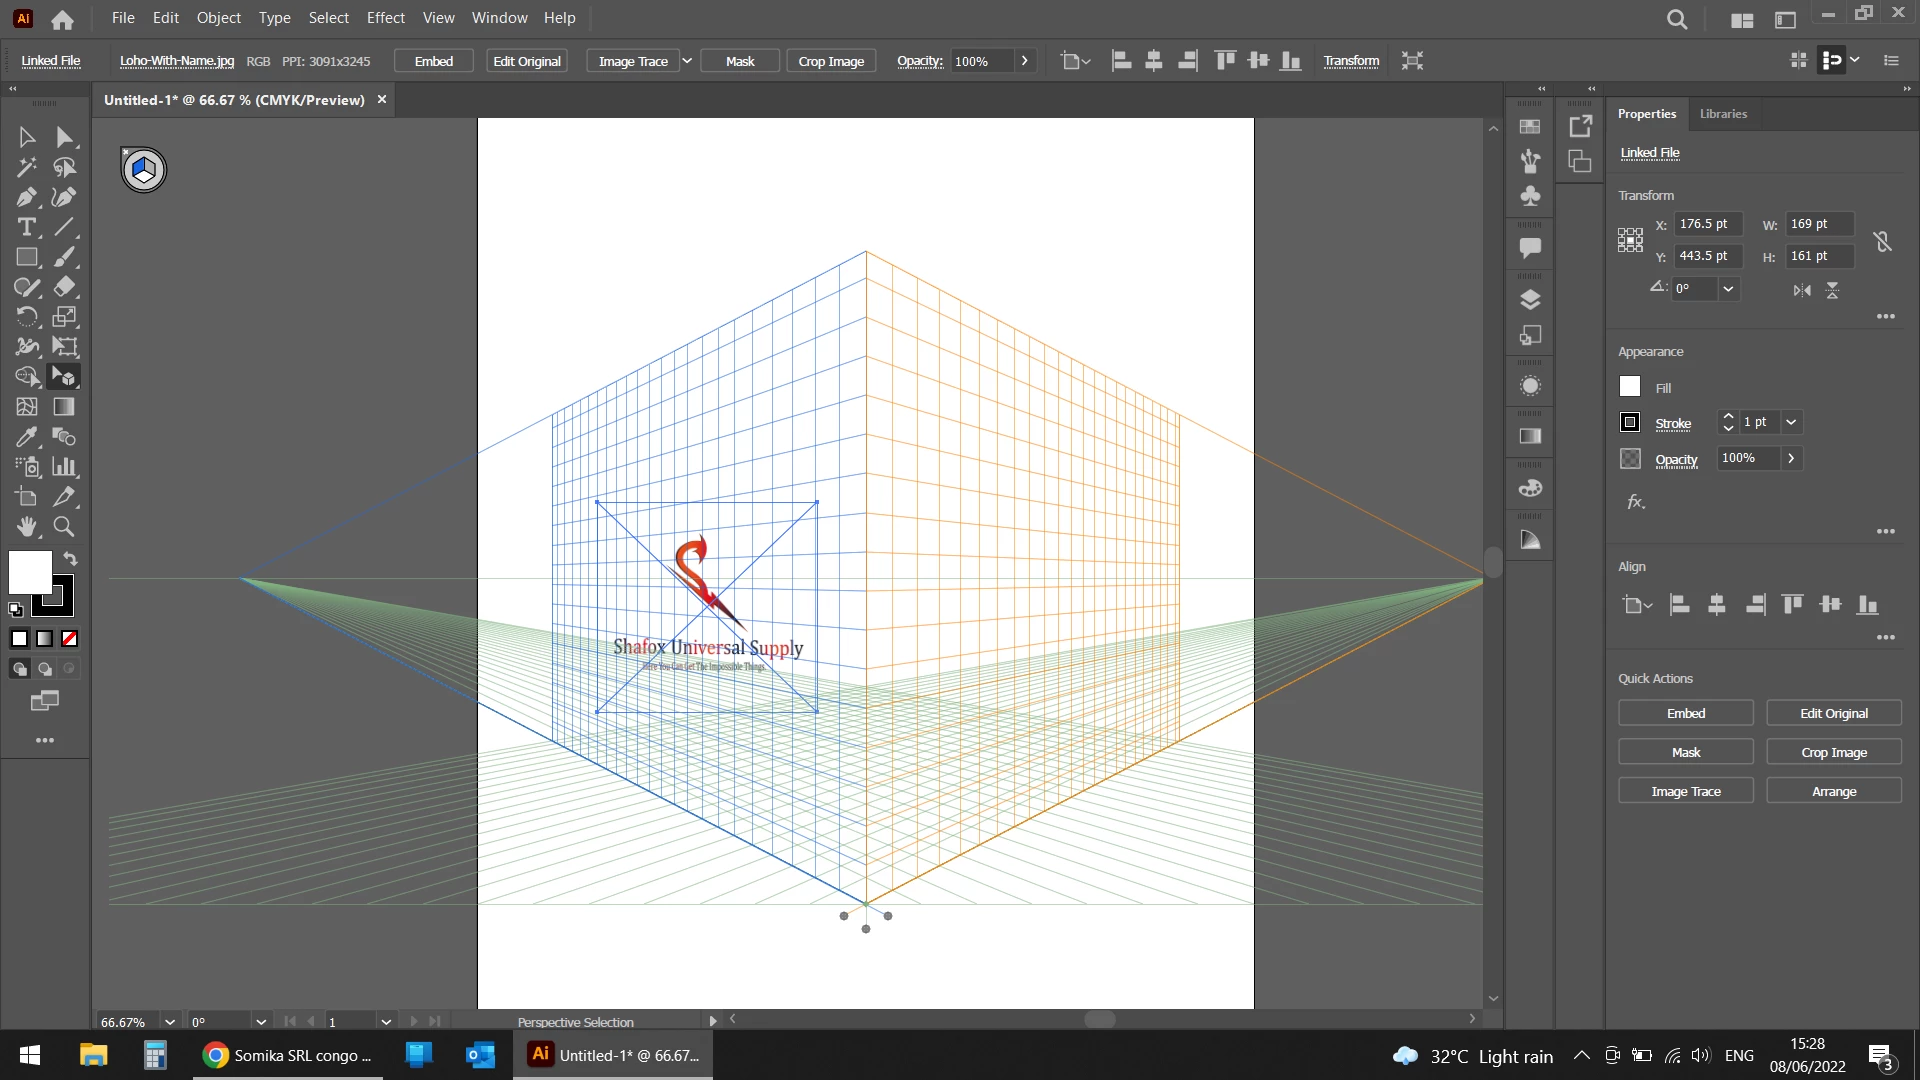Expand the Image Trace preset dropdown
This screenshot has width=1920, height=1080.
[x=687, y=61]
